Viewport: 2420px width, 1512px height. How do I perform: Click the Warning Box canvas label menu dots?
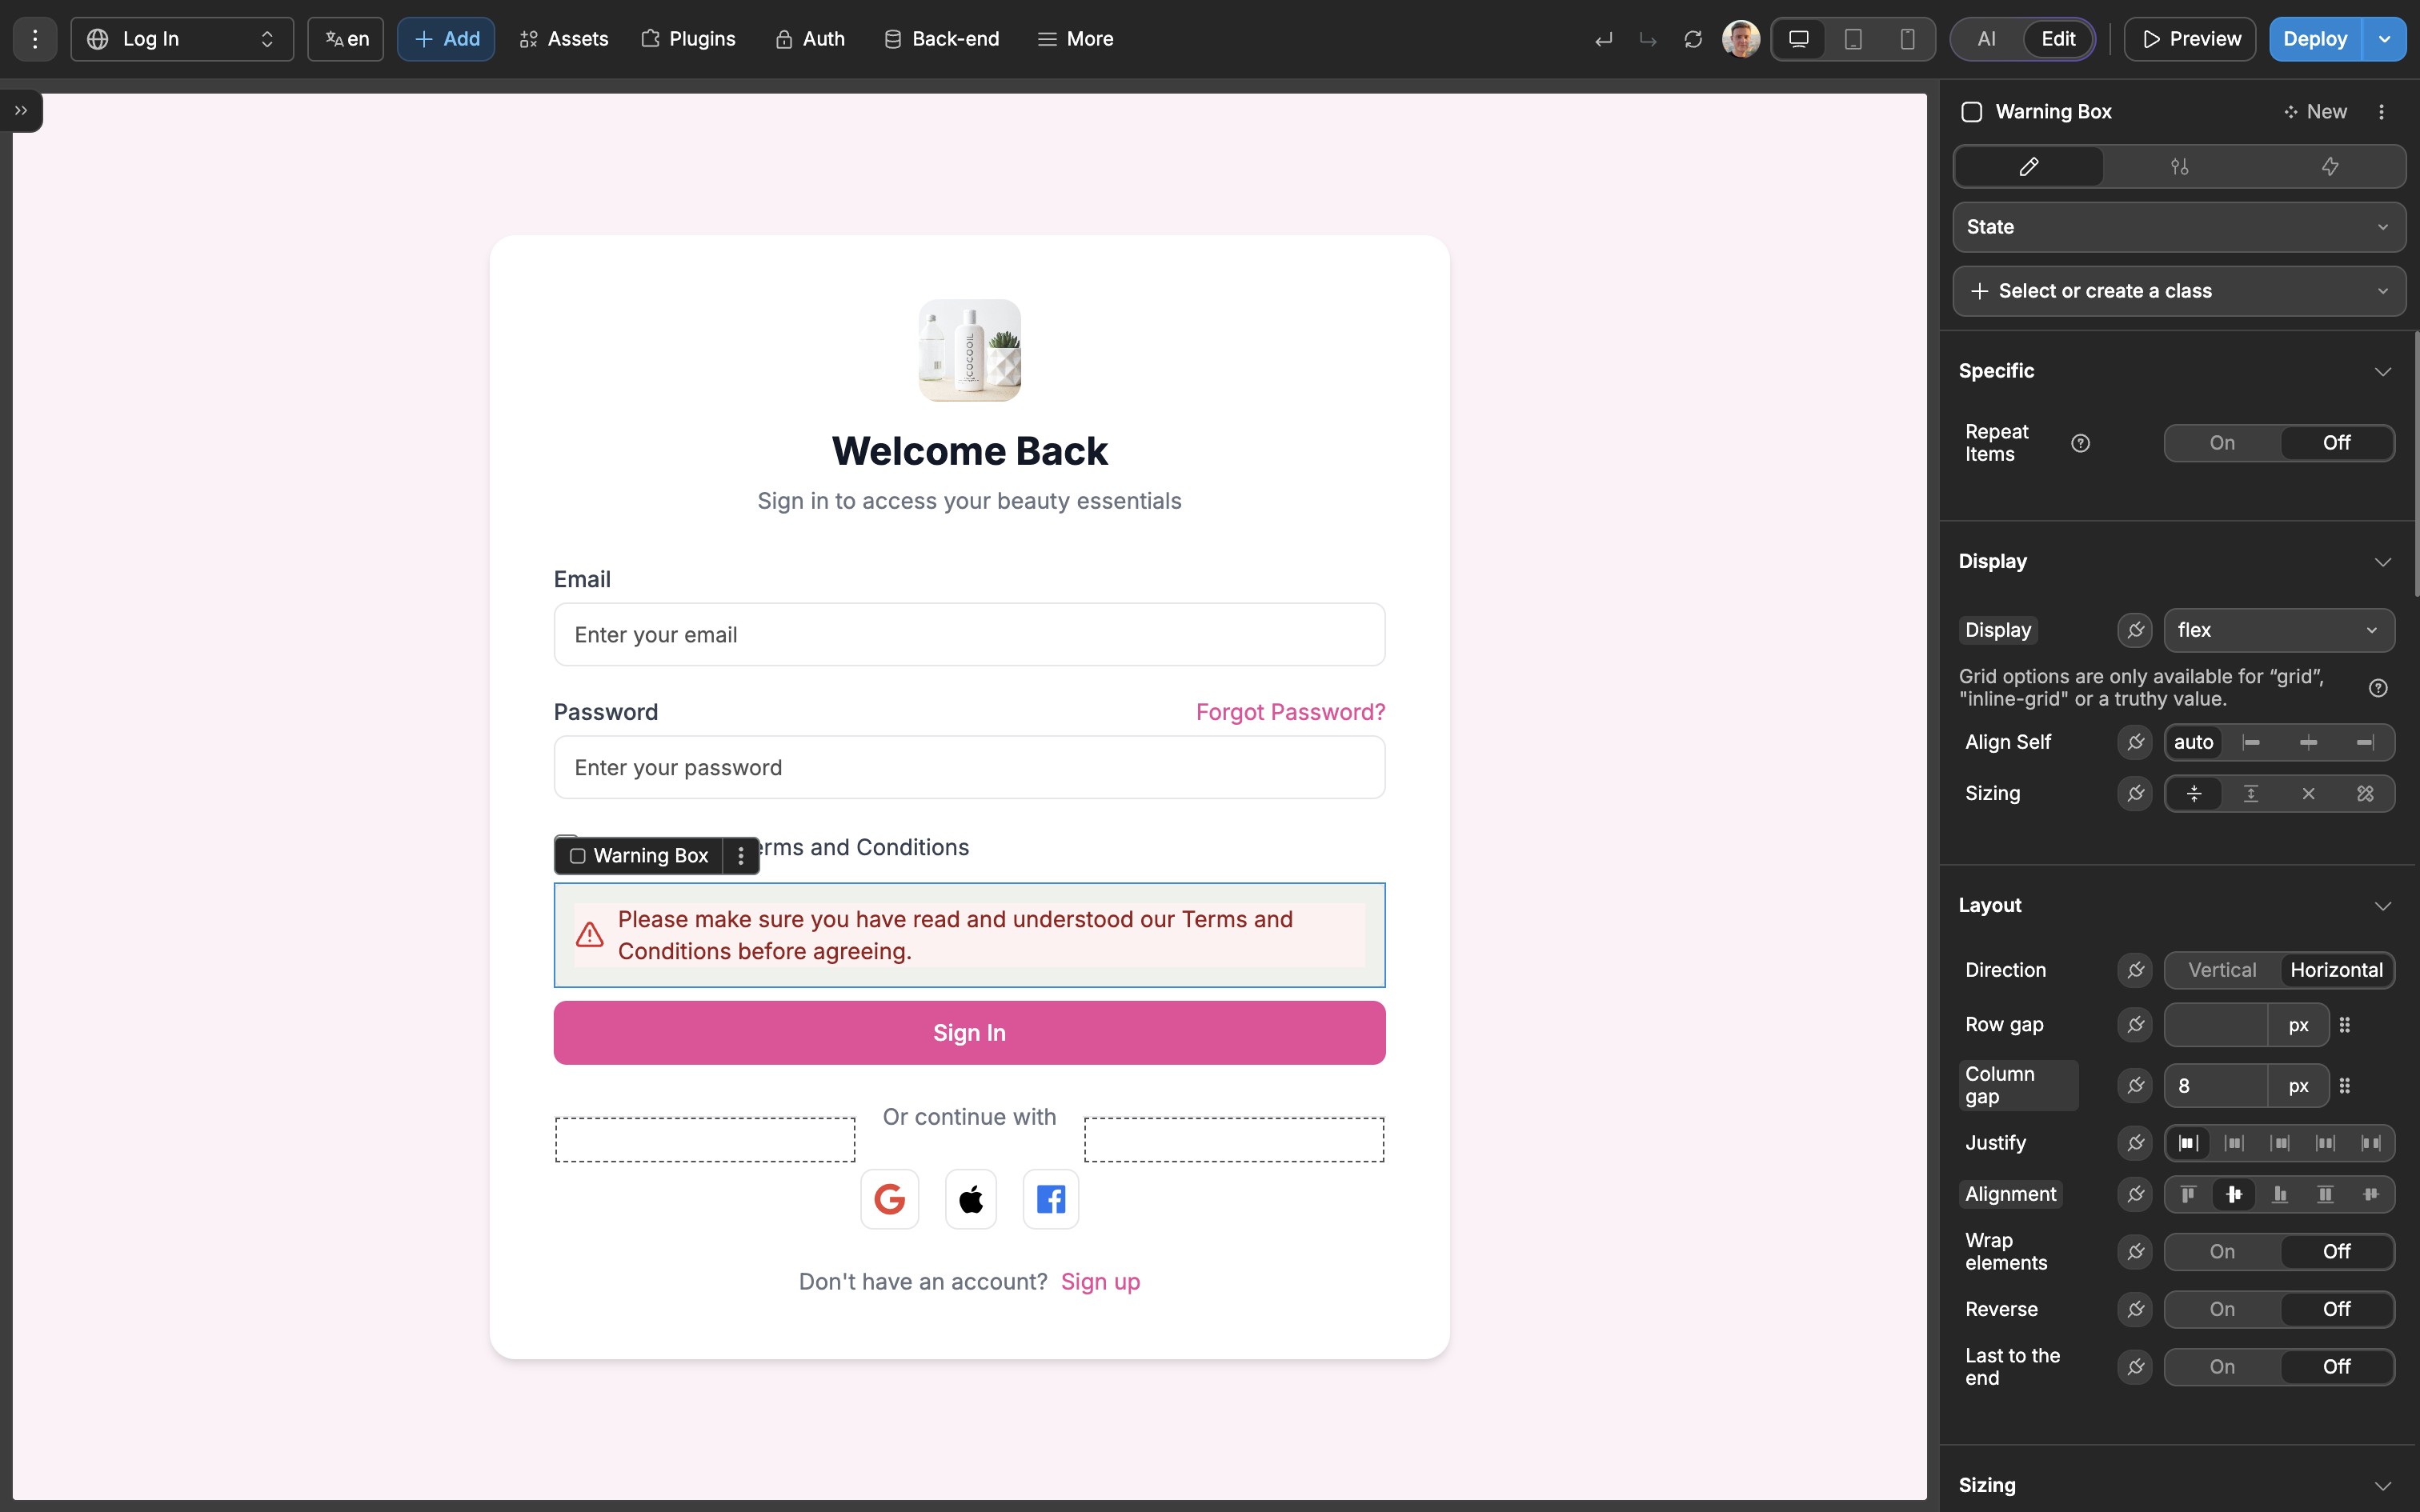click(740, 856)
